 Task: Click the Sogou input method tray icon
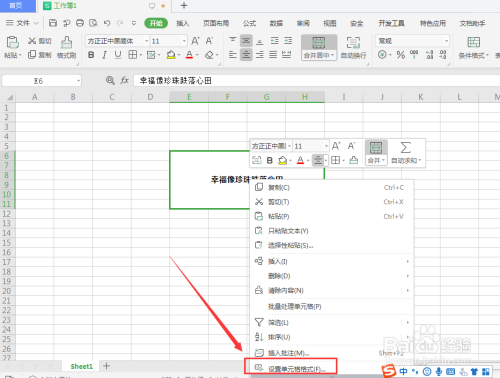pos(389,371)
